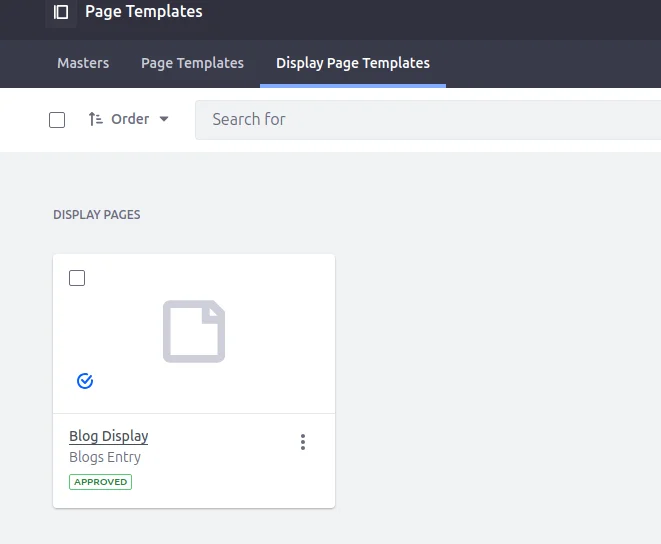This screenshot has height=544, width=661.
Task: Toggle the product menu sidebar icon
Action: click(x=61, y=12)
